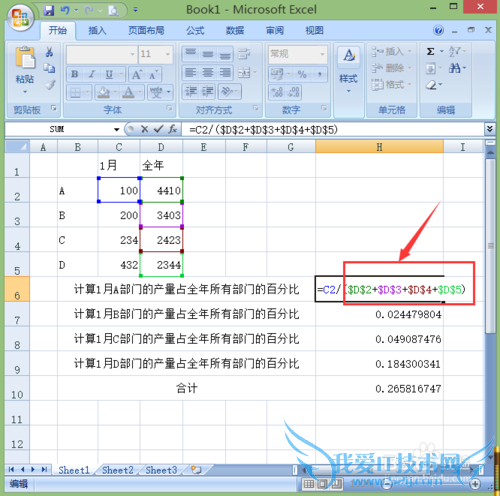The image size is (500, 496).
Task: Toggle bold formatting
Action: 75,74
